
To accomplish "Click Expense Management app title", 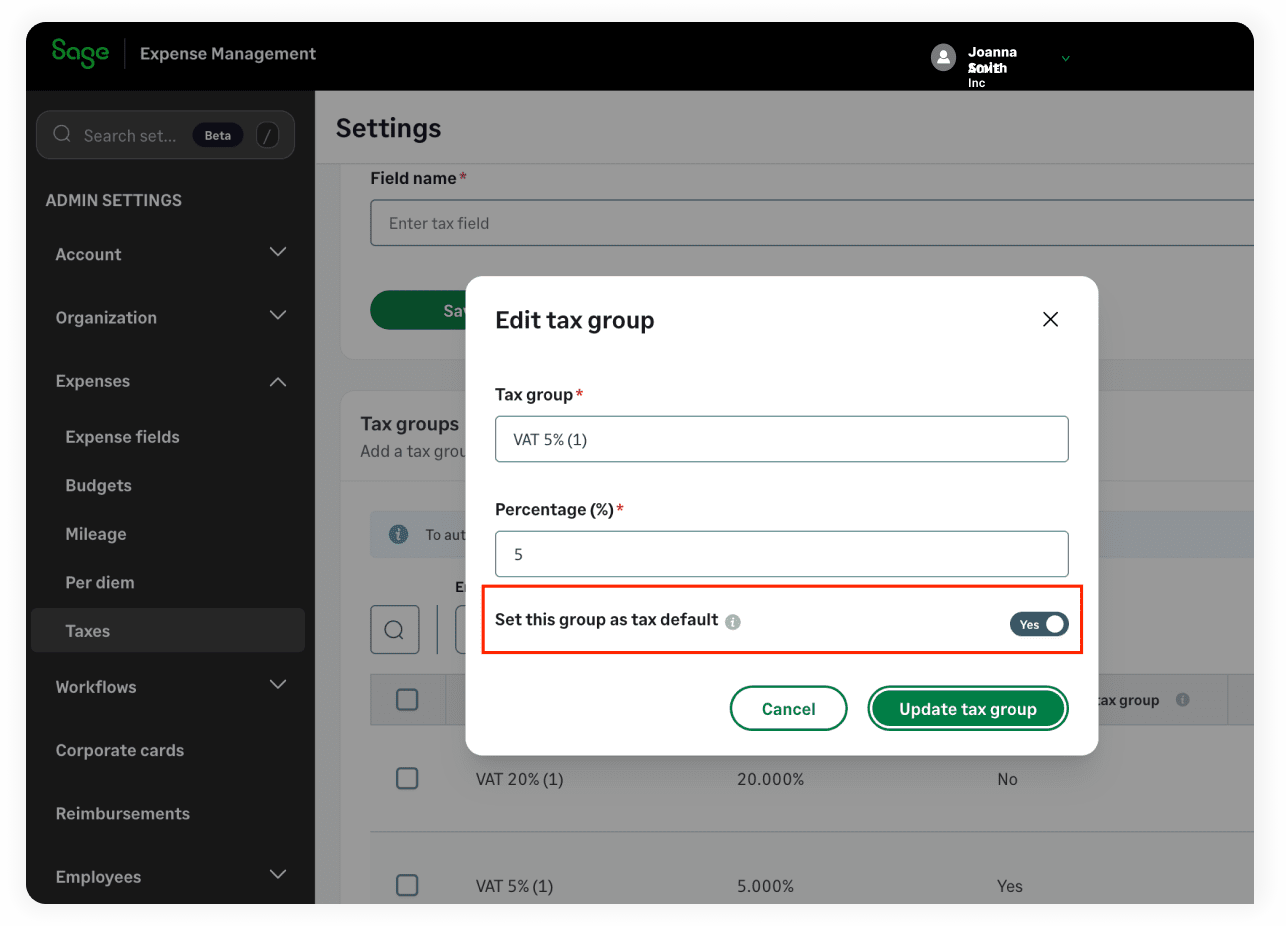I will pos(228,54).
